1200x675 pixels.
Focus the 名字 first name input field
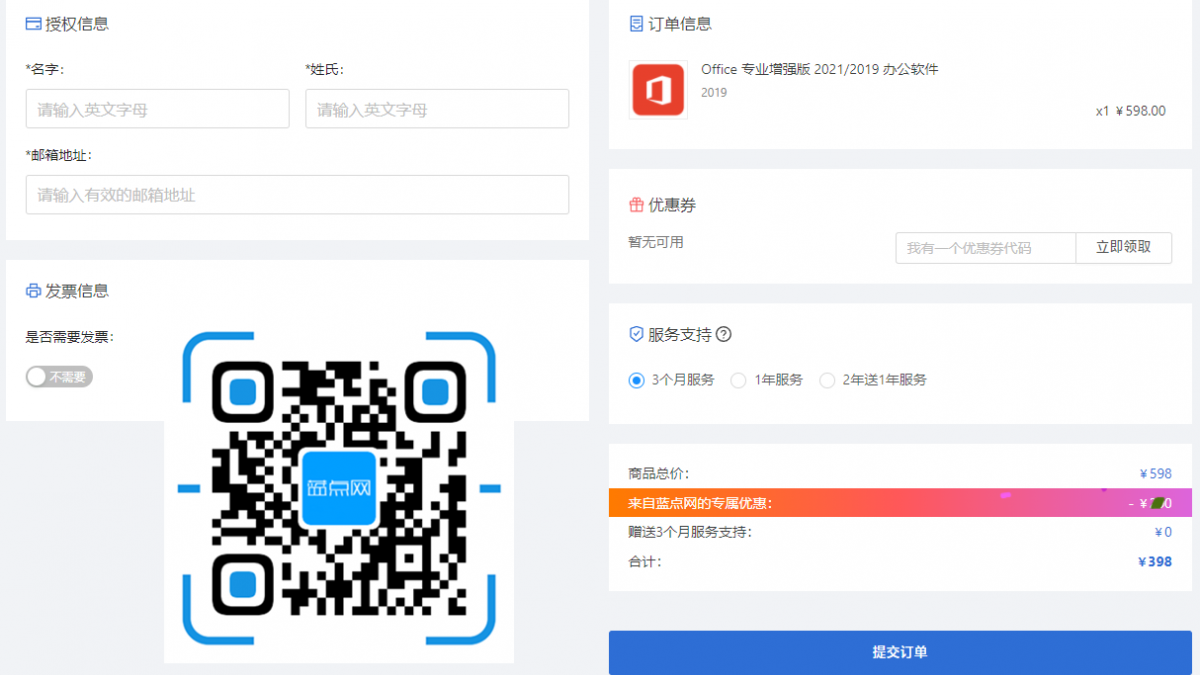pyautogui.click(x=157, y=109)
